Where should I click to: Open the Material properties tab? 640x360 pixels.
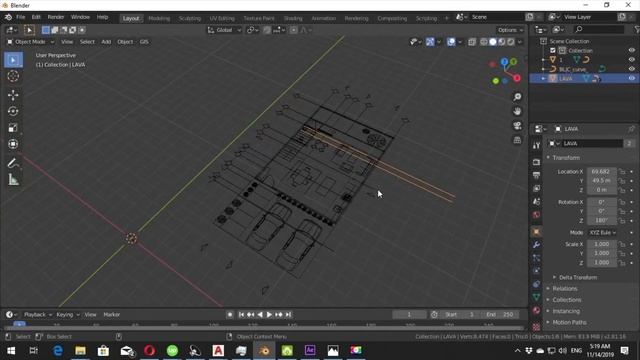pos(536,310)
